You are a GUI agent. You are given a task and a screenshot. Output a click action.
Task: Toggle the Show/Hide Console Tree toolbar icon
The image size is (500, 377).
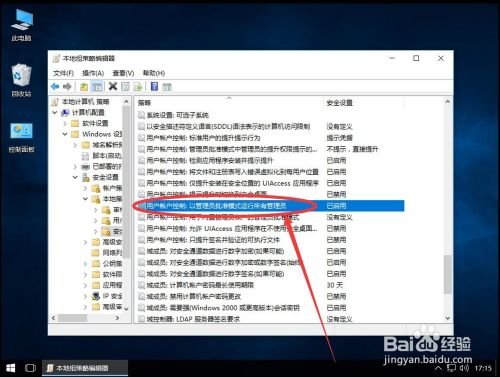tap(97, 87)
